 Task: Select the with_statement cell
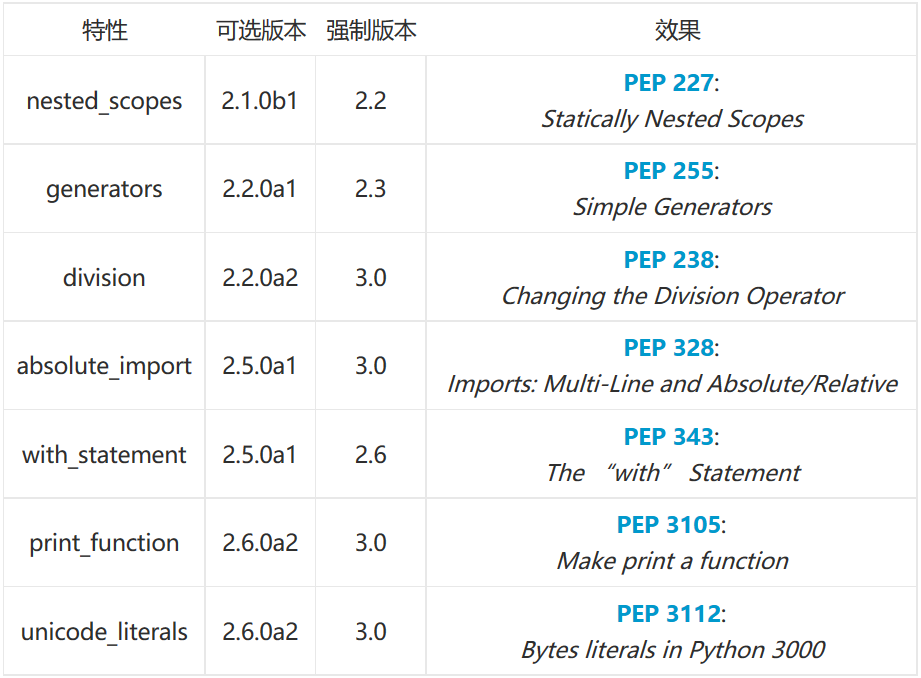[x=104, y=454]
